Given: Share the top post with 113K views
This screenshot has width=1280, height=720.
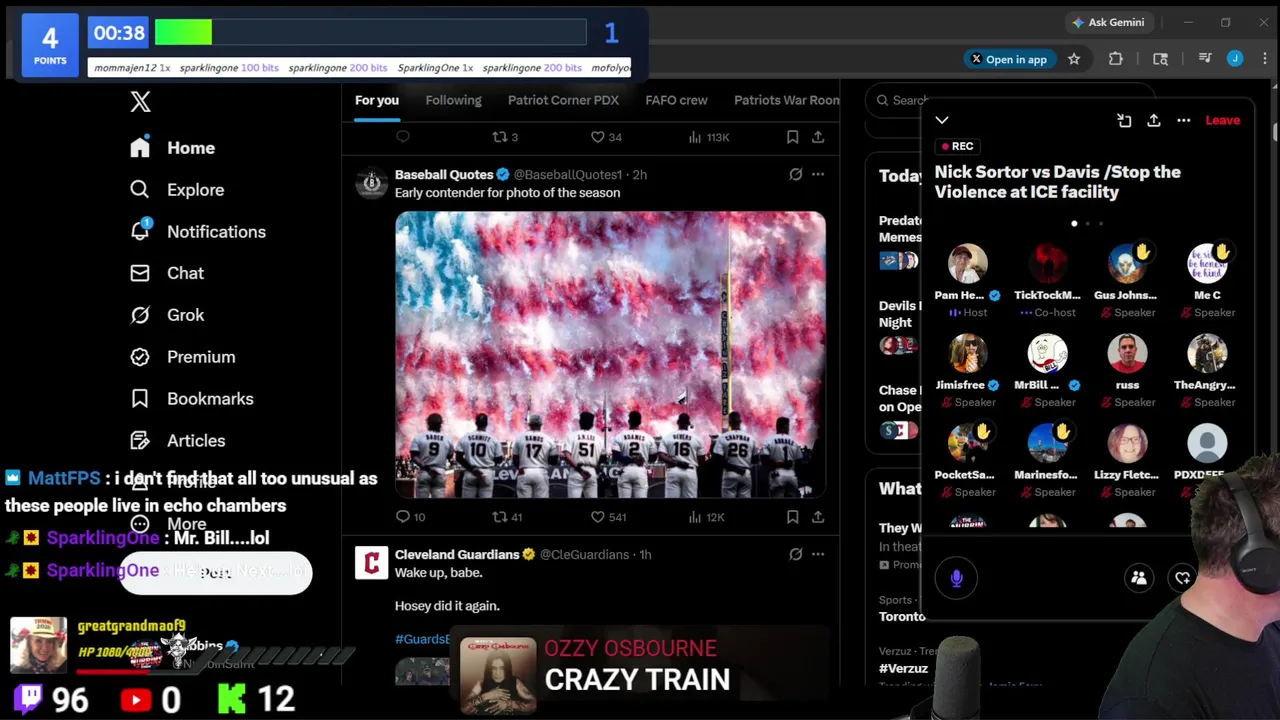Looking at the screenshot, I should [x=818, y=137].
